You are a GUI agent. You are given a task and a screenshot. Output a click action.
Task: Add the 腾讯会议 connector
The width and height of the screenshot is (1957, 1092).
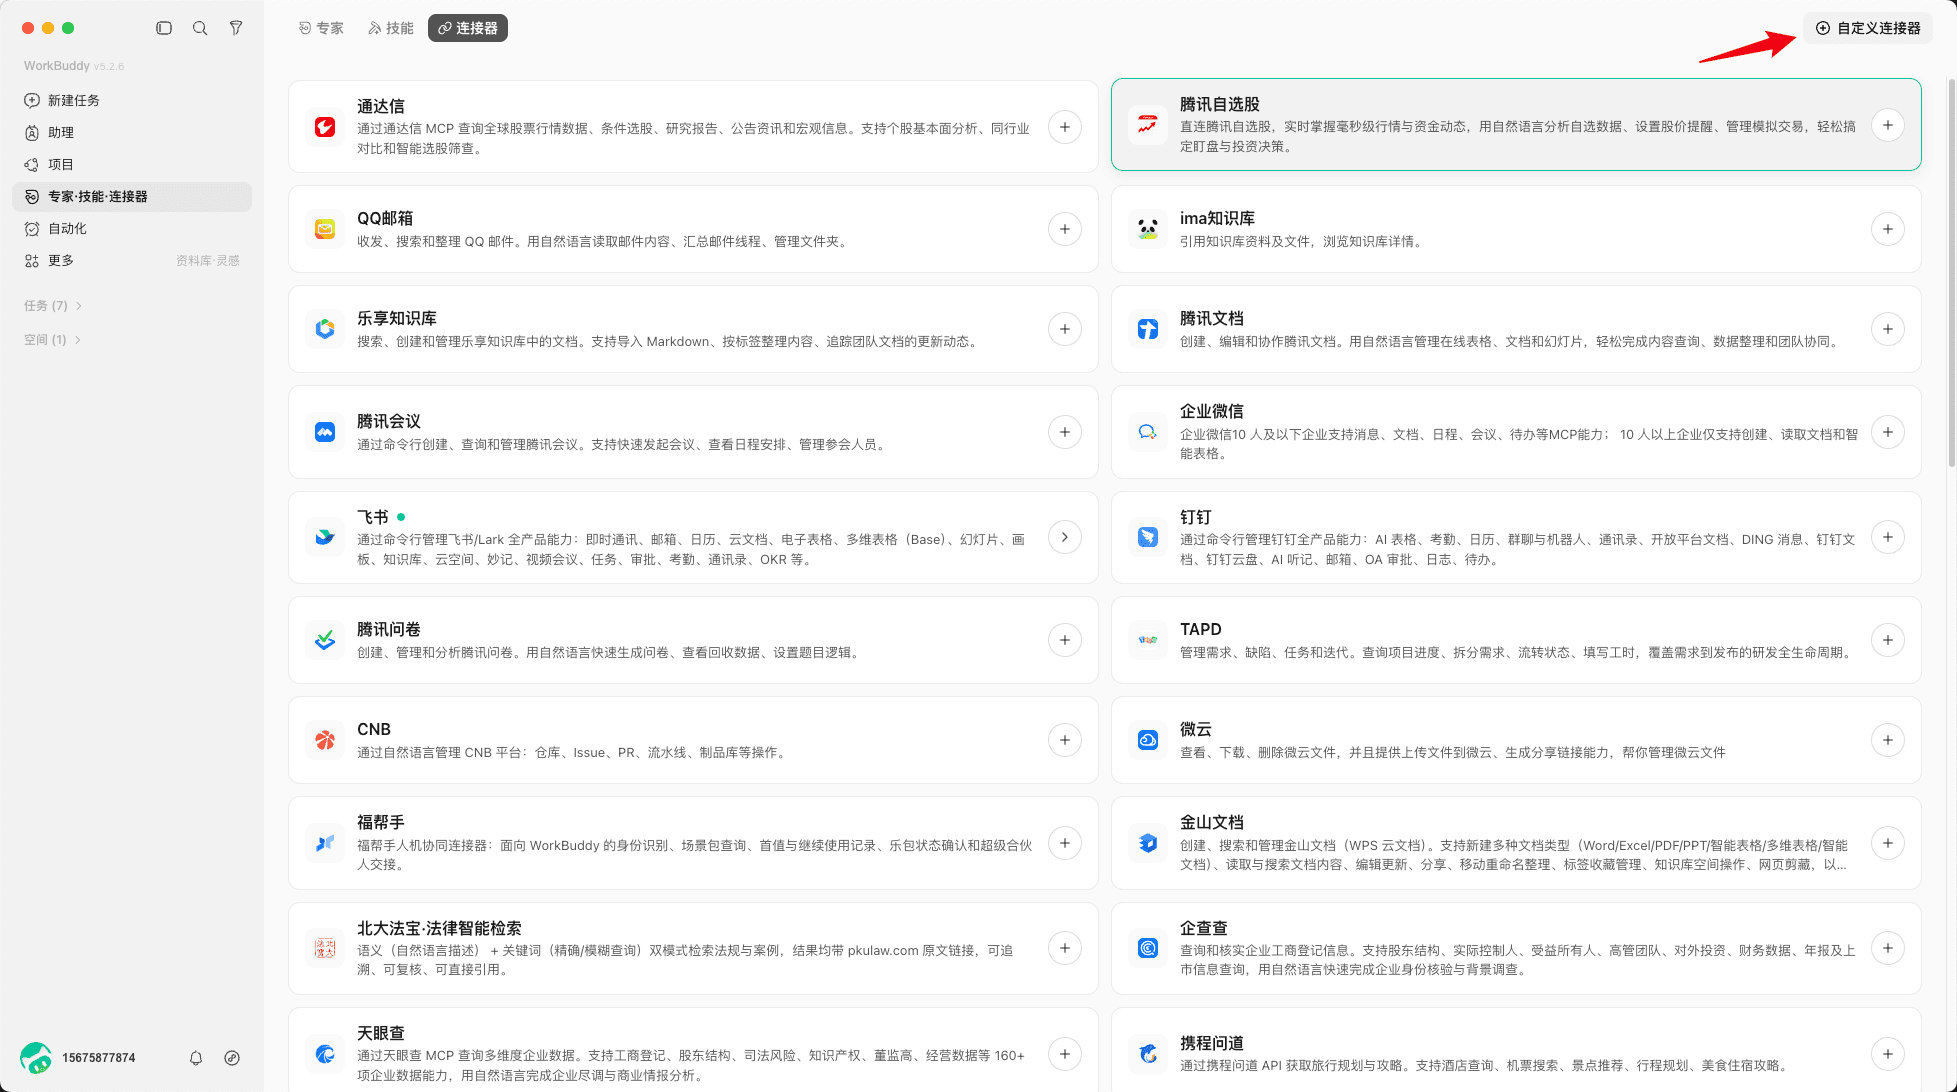pyautogui.click(x=1065, y=432)
